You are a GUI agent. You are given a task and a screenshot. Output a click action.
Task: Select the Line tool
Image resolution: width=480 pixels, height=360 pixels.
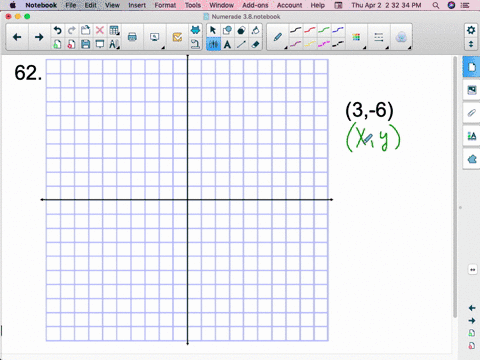coord(241,44)
